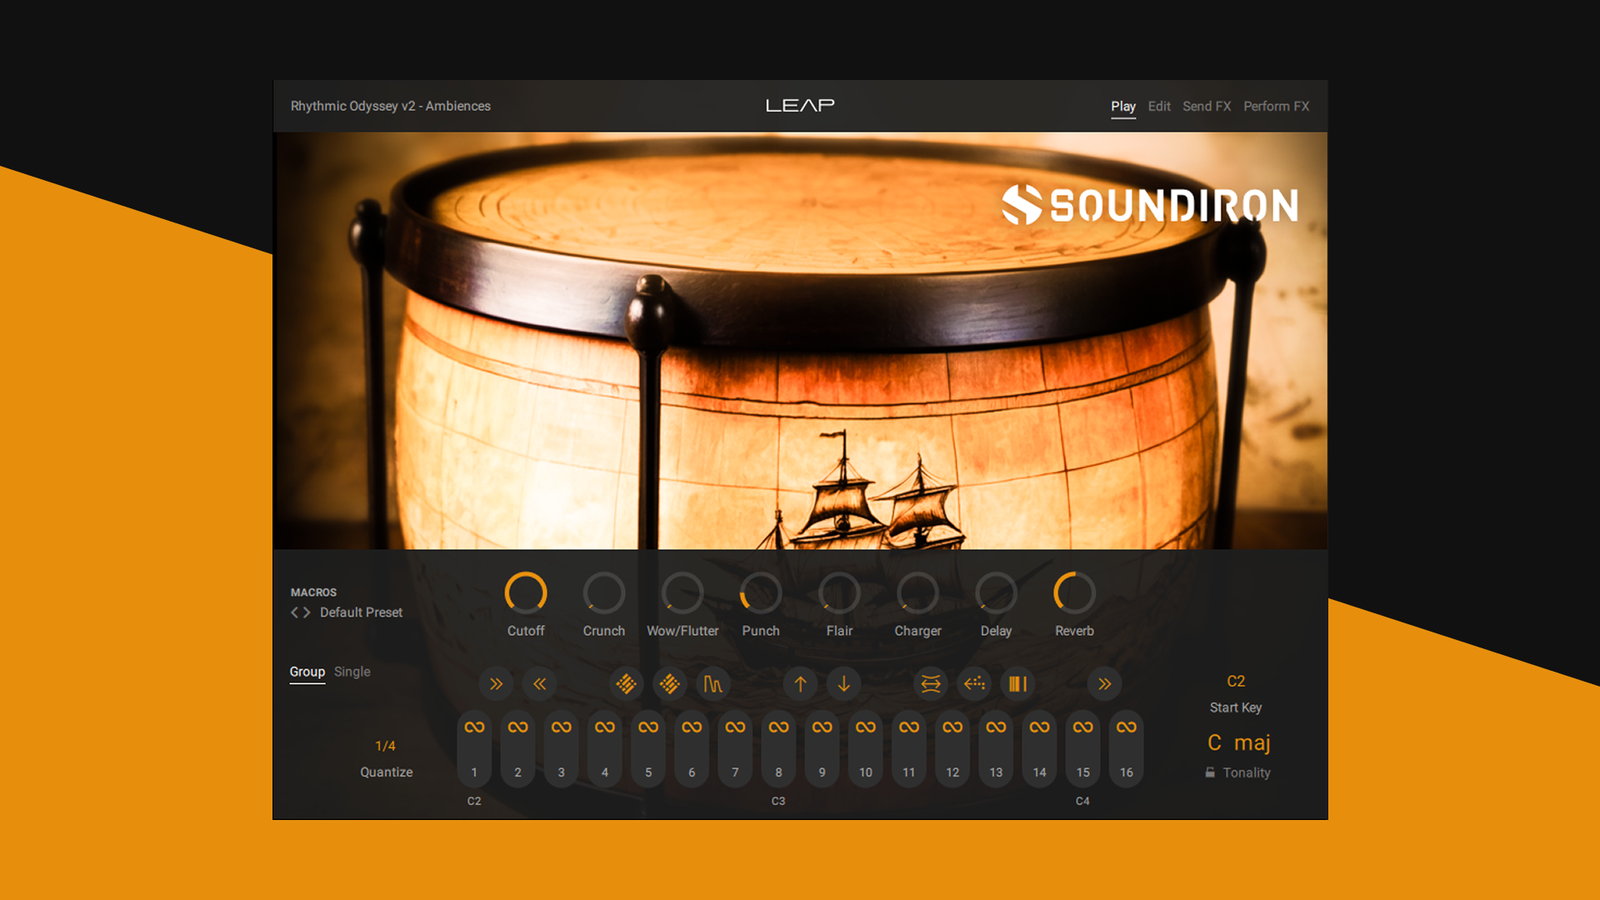This screenshot has height=900, width=1600.
Task: Click the Punch macro knob
Action: [761, 593]
